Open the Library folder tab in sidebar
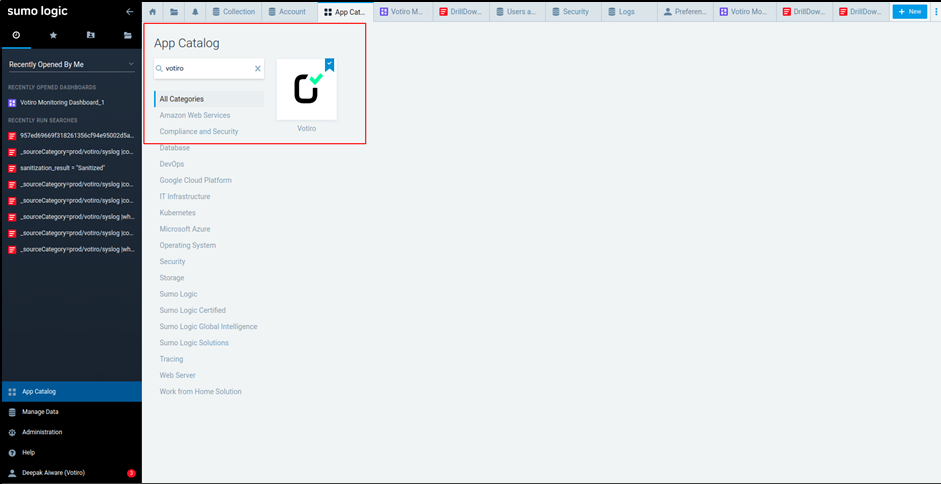The image size is (941, 484). point(128,35)
